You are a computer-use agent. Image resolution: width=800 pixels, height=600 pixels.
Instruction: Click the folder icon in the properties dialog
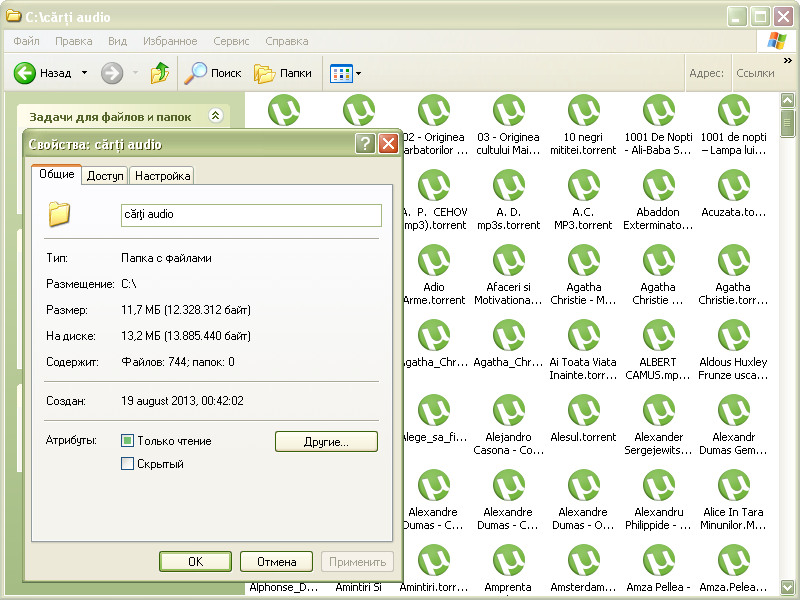59,214
